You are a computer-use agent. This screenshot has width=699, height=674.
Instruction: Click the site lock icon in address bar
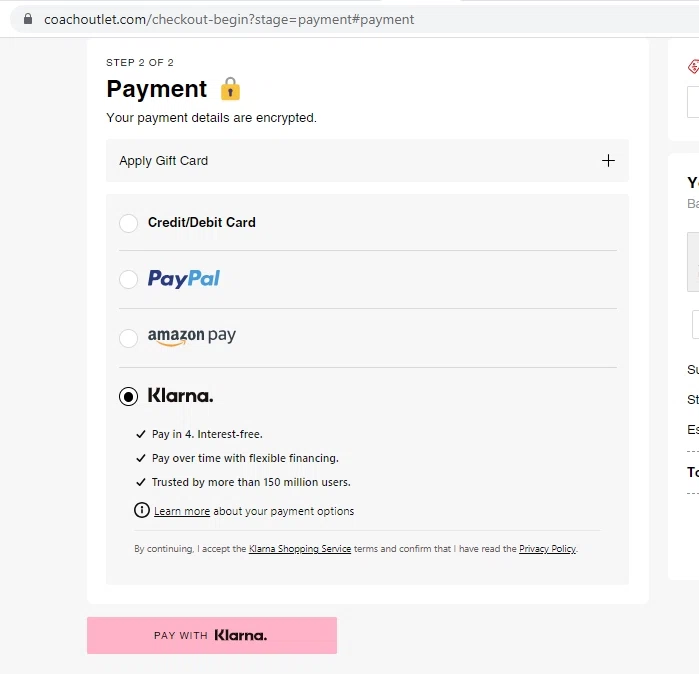coord(27,19)
